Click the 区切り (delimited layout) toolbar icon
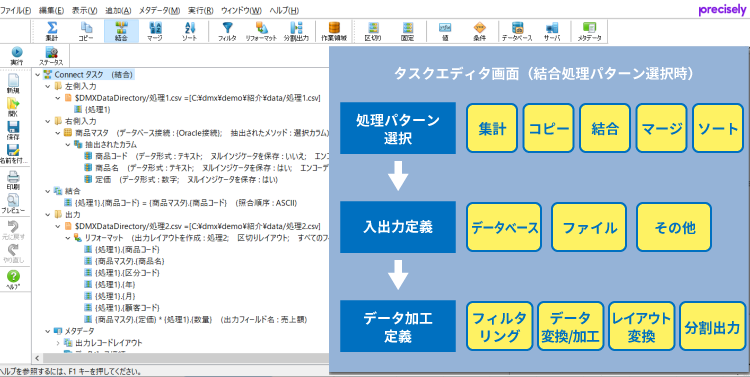The height and width of the screenshot is (377, 750). [x=373, y=31]
